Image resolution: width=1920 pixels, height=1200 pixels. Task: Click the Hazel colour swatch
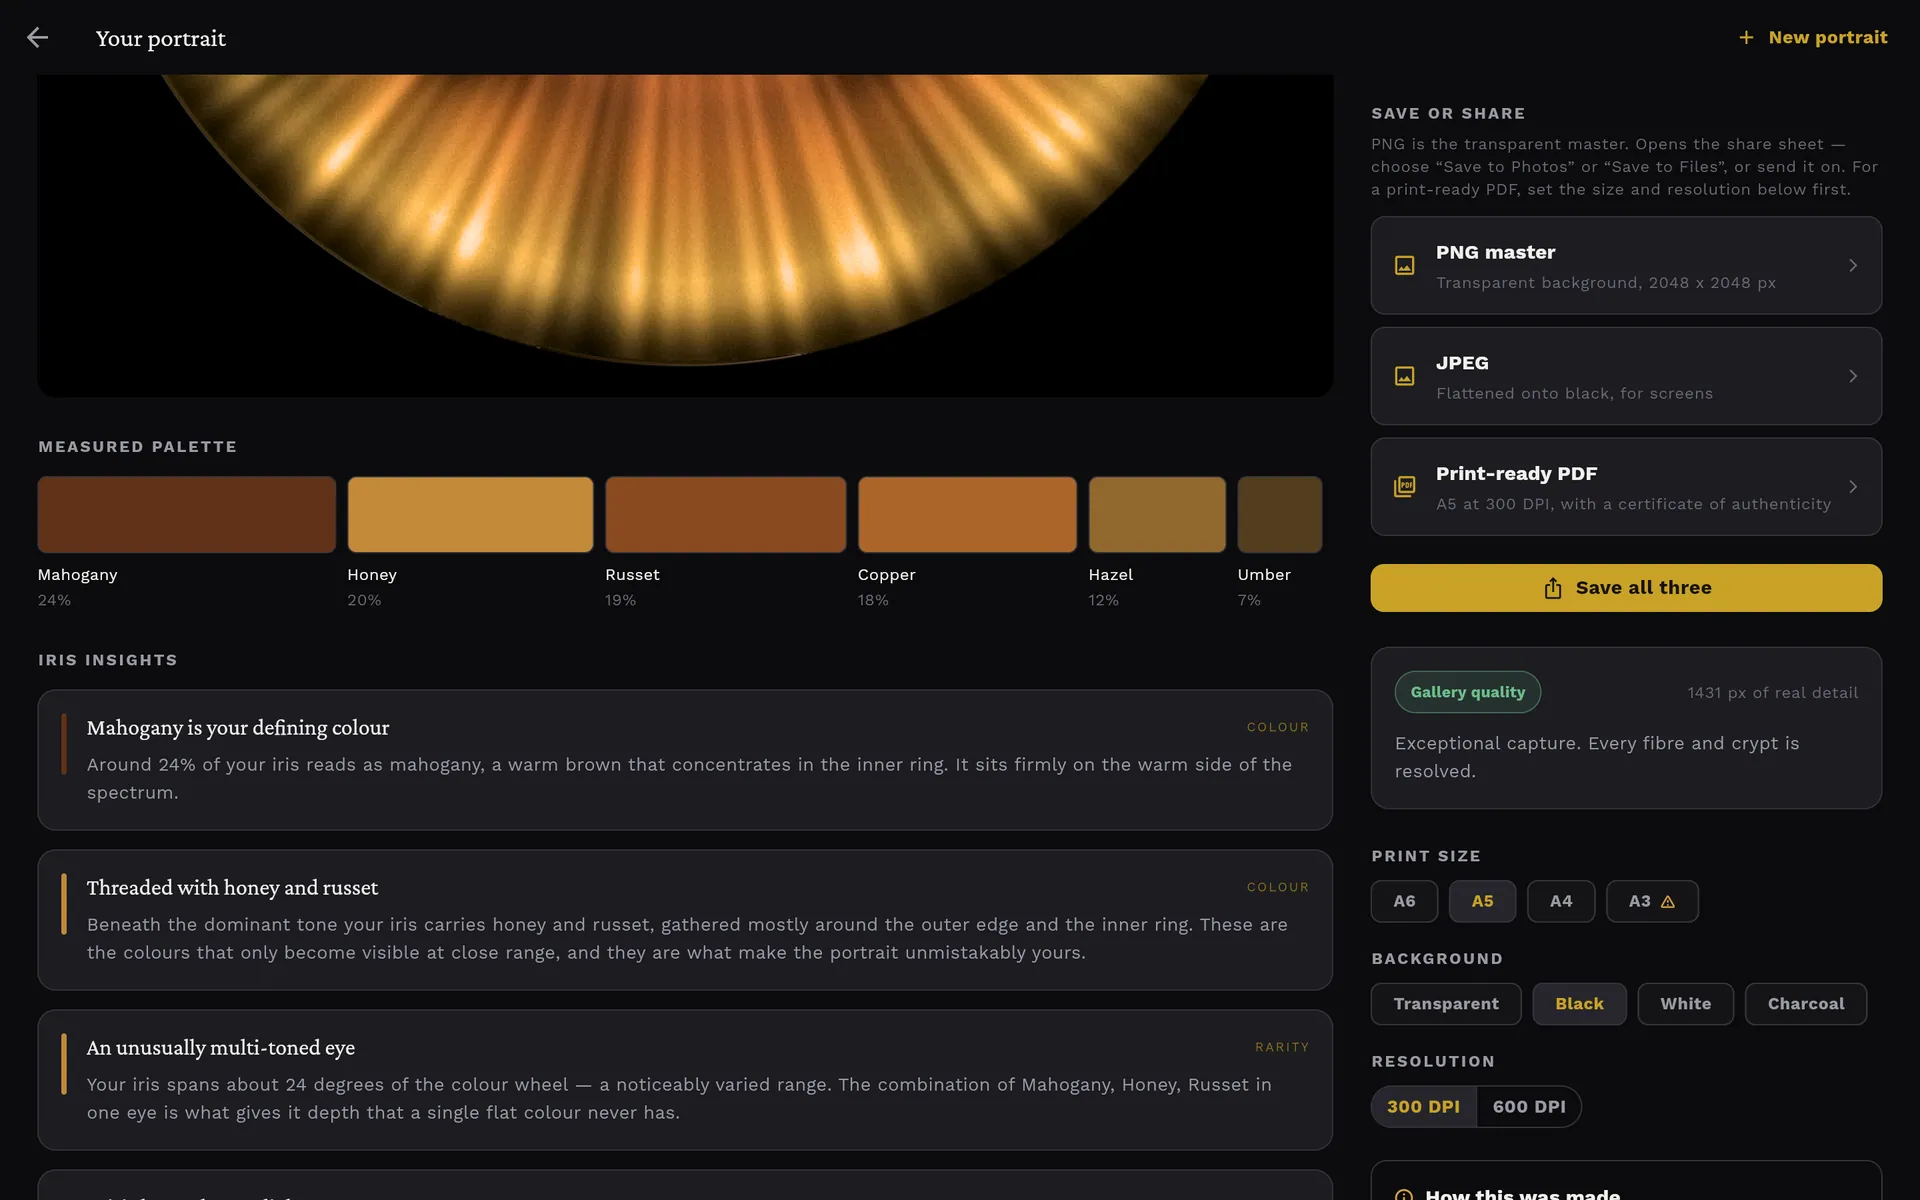(1157, 514)
